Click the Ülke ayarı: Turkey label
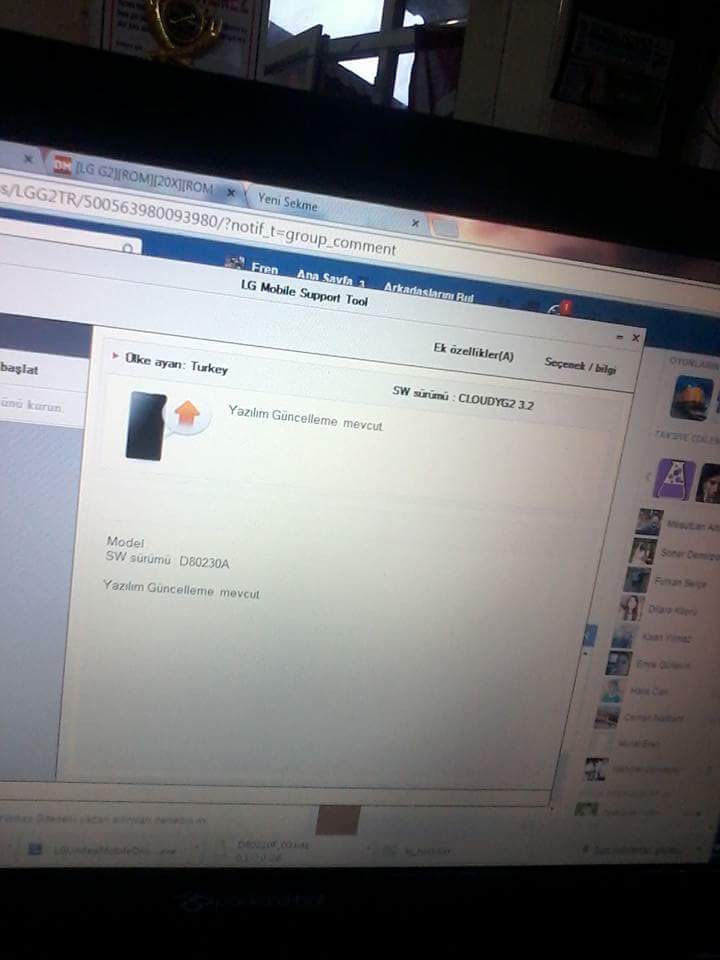The height and width of the screenshot is (960, 720). (x=176, y=363)
